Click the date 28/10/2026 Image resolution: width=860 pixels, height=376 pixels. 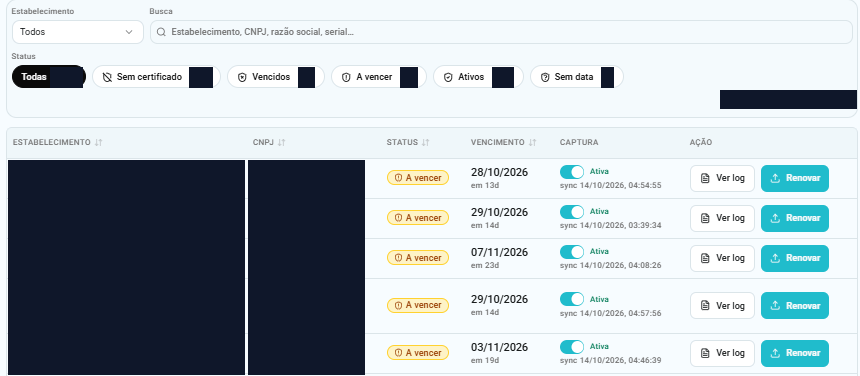click(x=499, y=173)
